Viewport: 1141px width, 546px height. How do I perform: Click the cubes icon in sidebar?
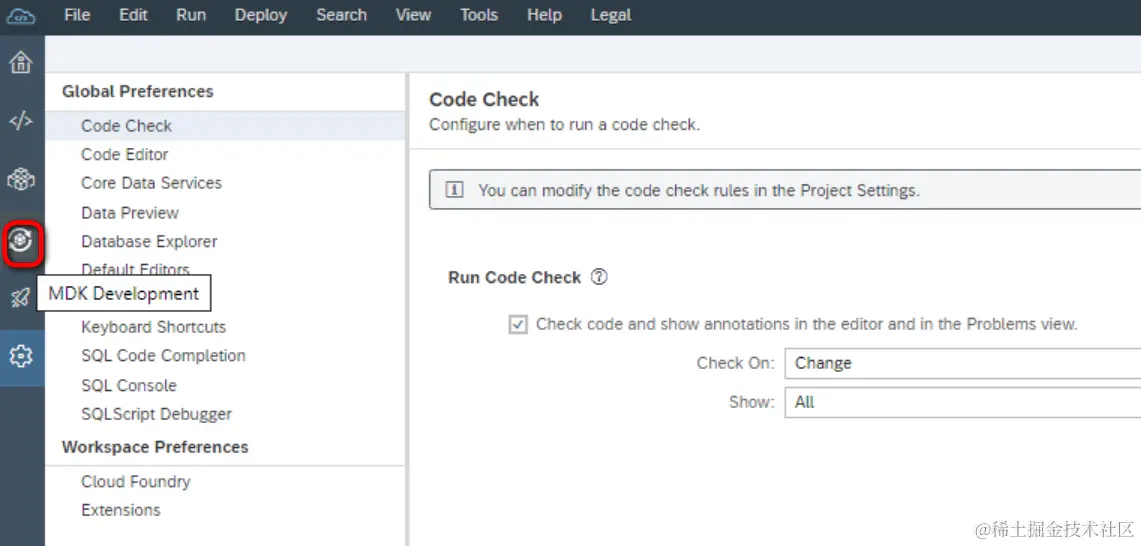[x=21, y=180]
